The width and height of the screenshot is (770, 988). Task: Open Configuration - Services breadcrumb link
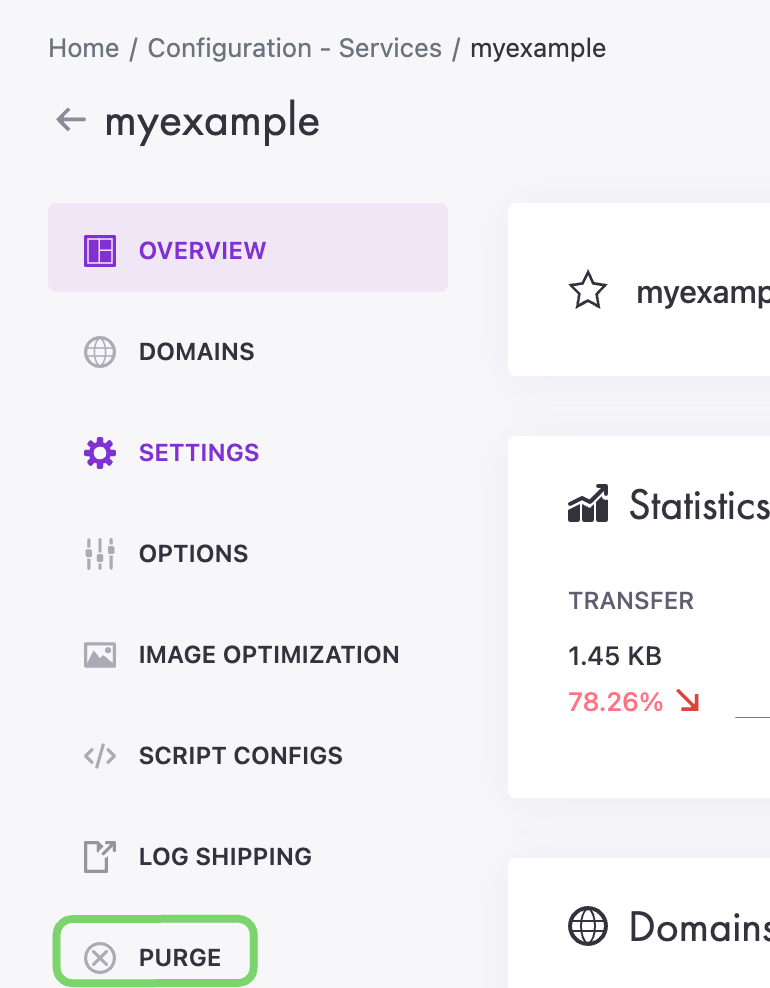pyautogui.click(x=295, y=48)
